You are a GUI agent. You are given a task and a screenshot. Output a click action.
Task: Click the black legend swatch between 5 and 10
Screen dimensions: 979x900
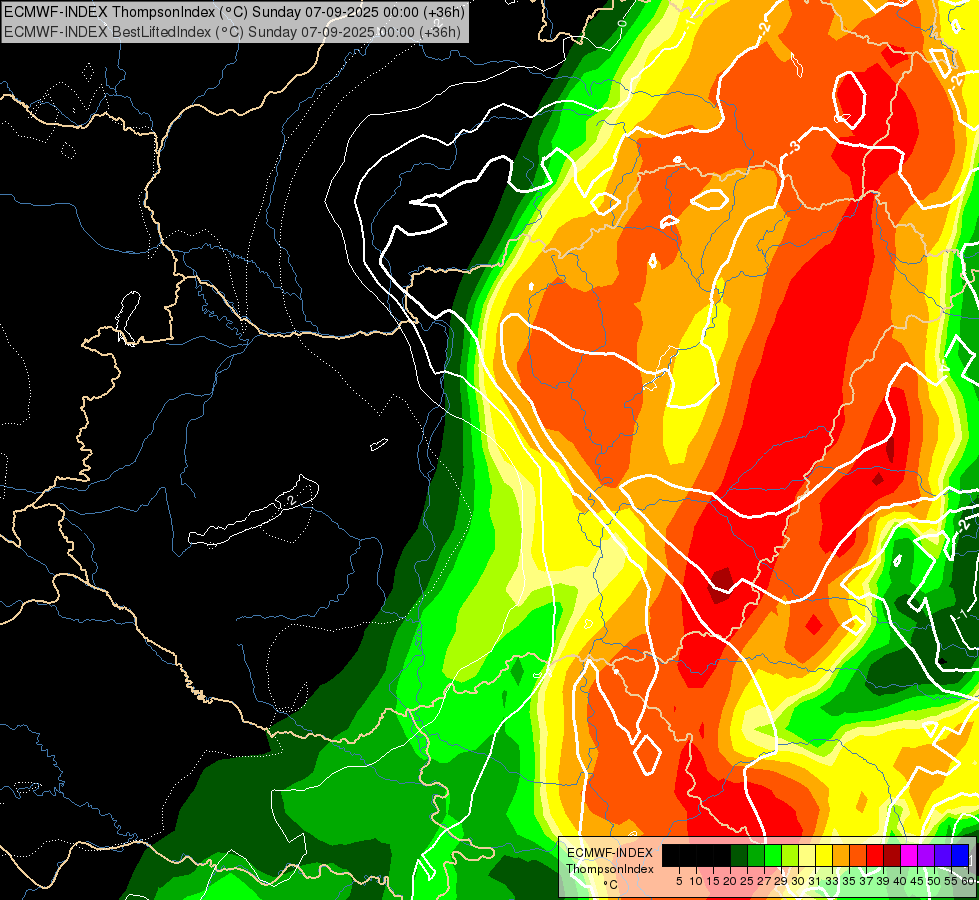tap(688, 855)
